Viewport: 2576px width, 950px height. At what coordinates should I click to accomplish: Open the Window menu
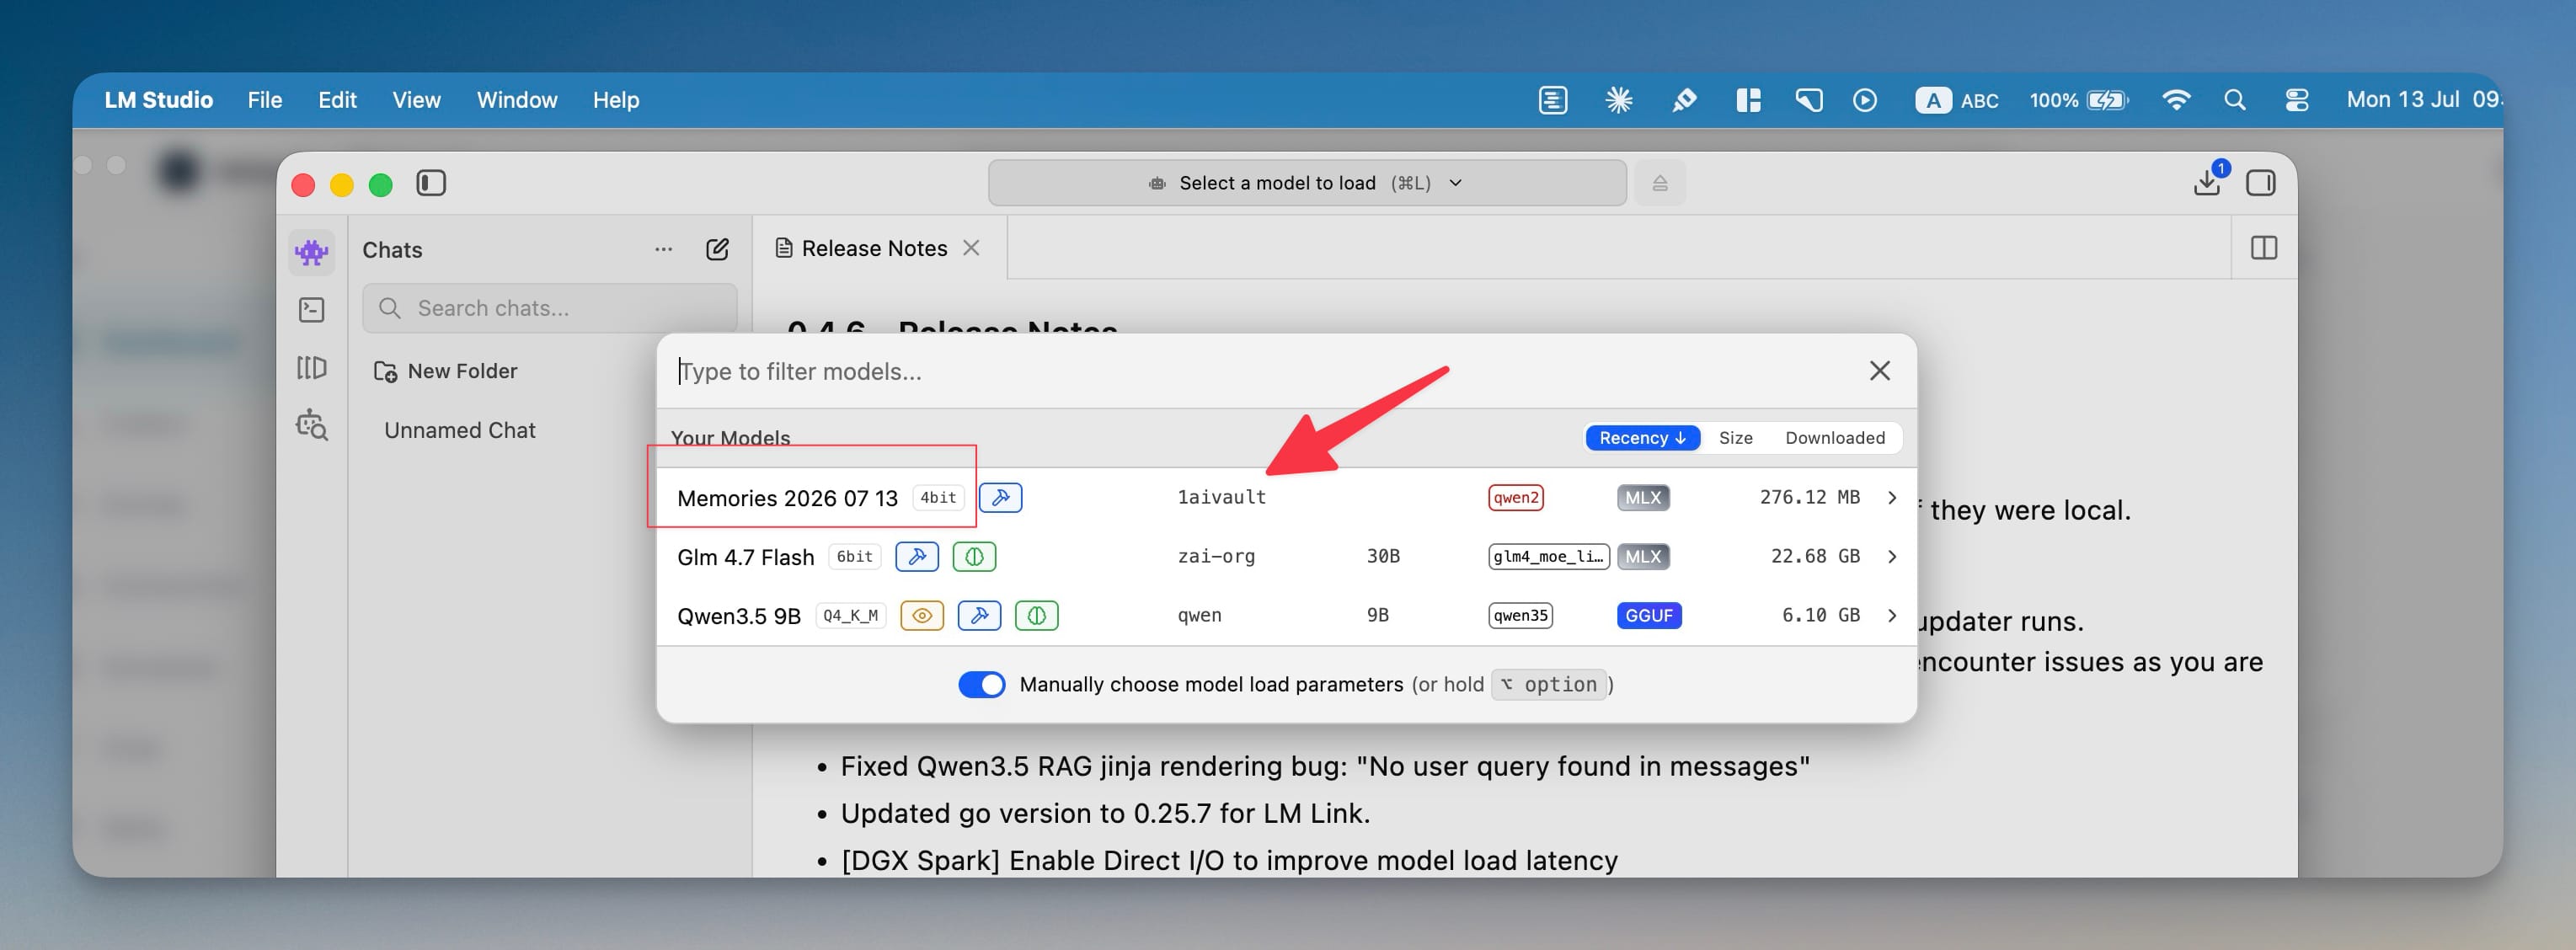pos(517,100)
